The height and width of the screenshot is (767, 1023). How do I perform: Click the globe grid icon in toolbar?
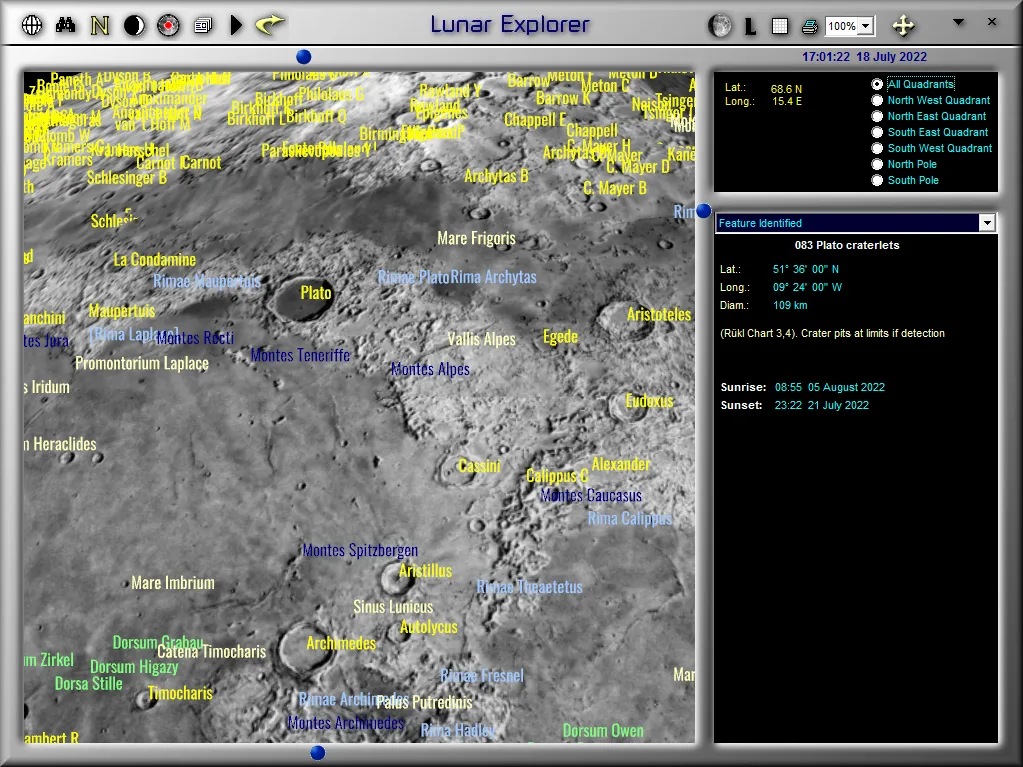32,25
